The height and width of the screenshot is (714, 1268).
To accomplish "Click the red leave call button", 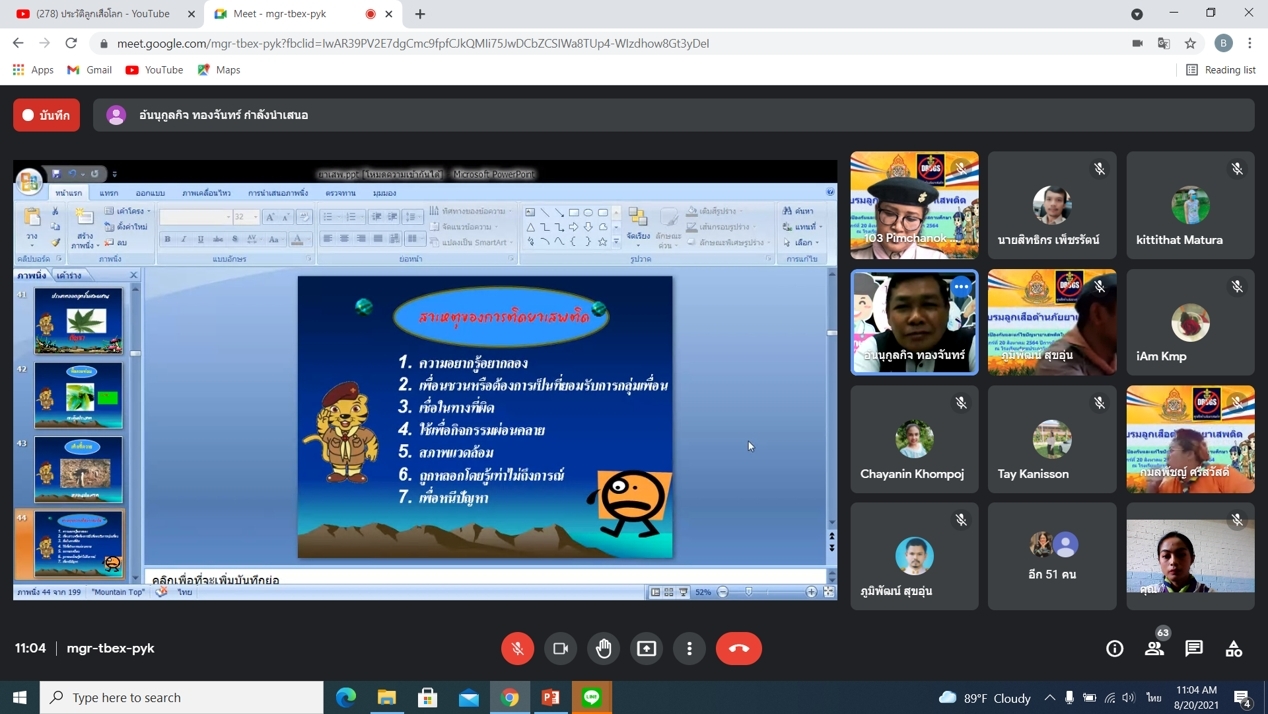I will coord(738,648).
